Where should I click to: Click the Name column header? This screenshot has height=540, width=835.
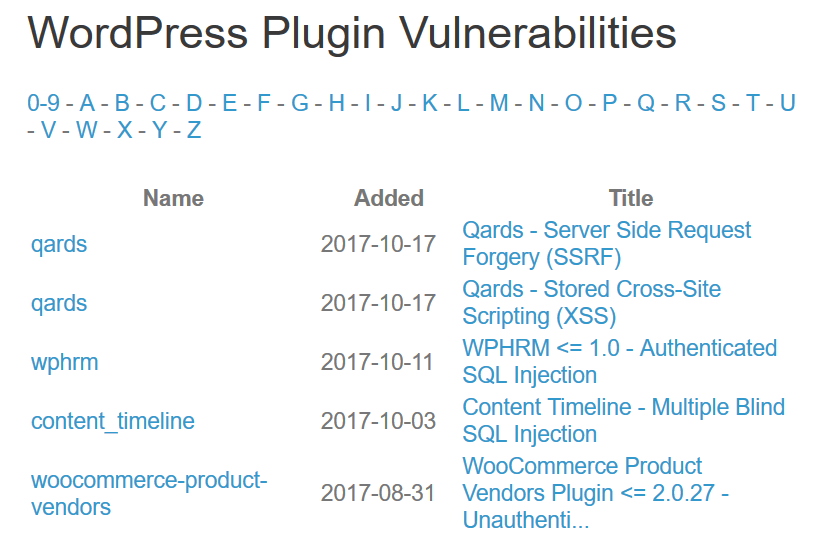pyautogui.click(x=173, y=198)
